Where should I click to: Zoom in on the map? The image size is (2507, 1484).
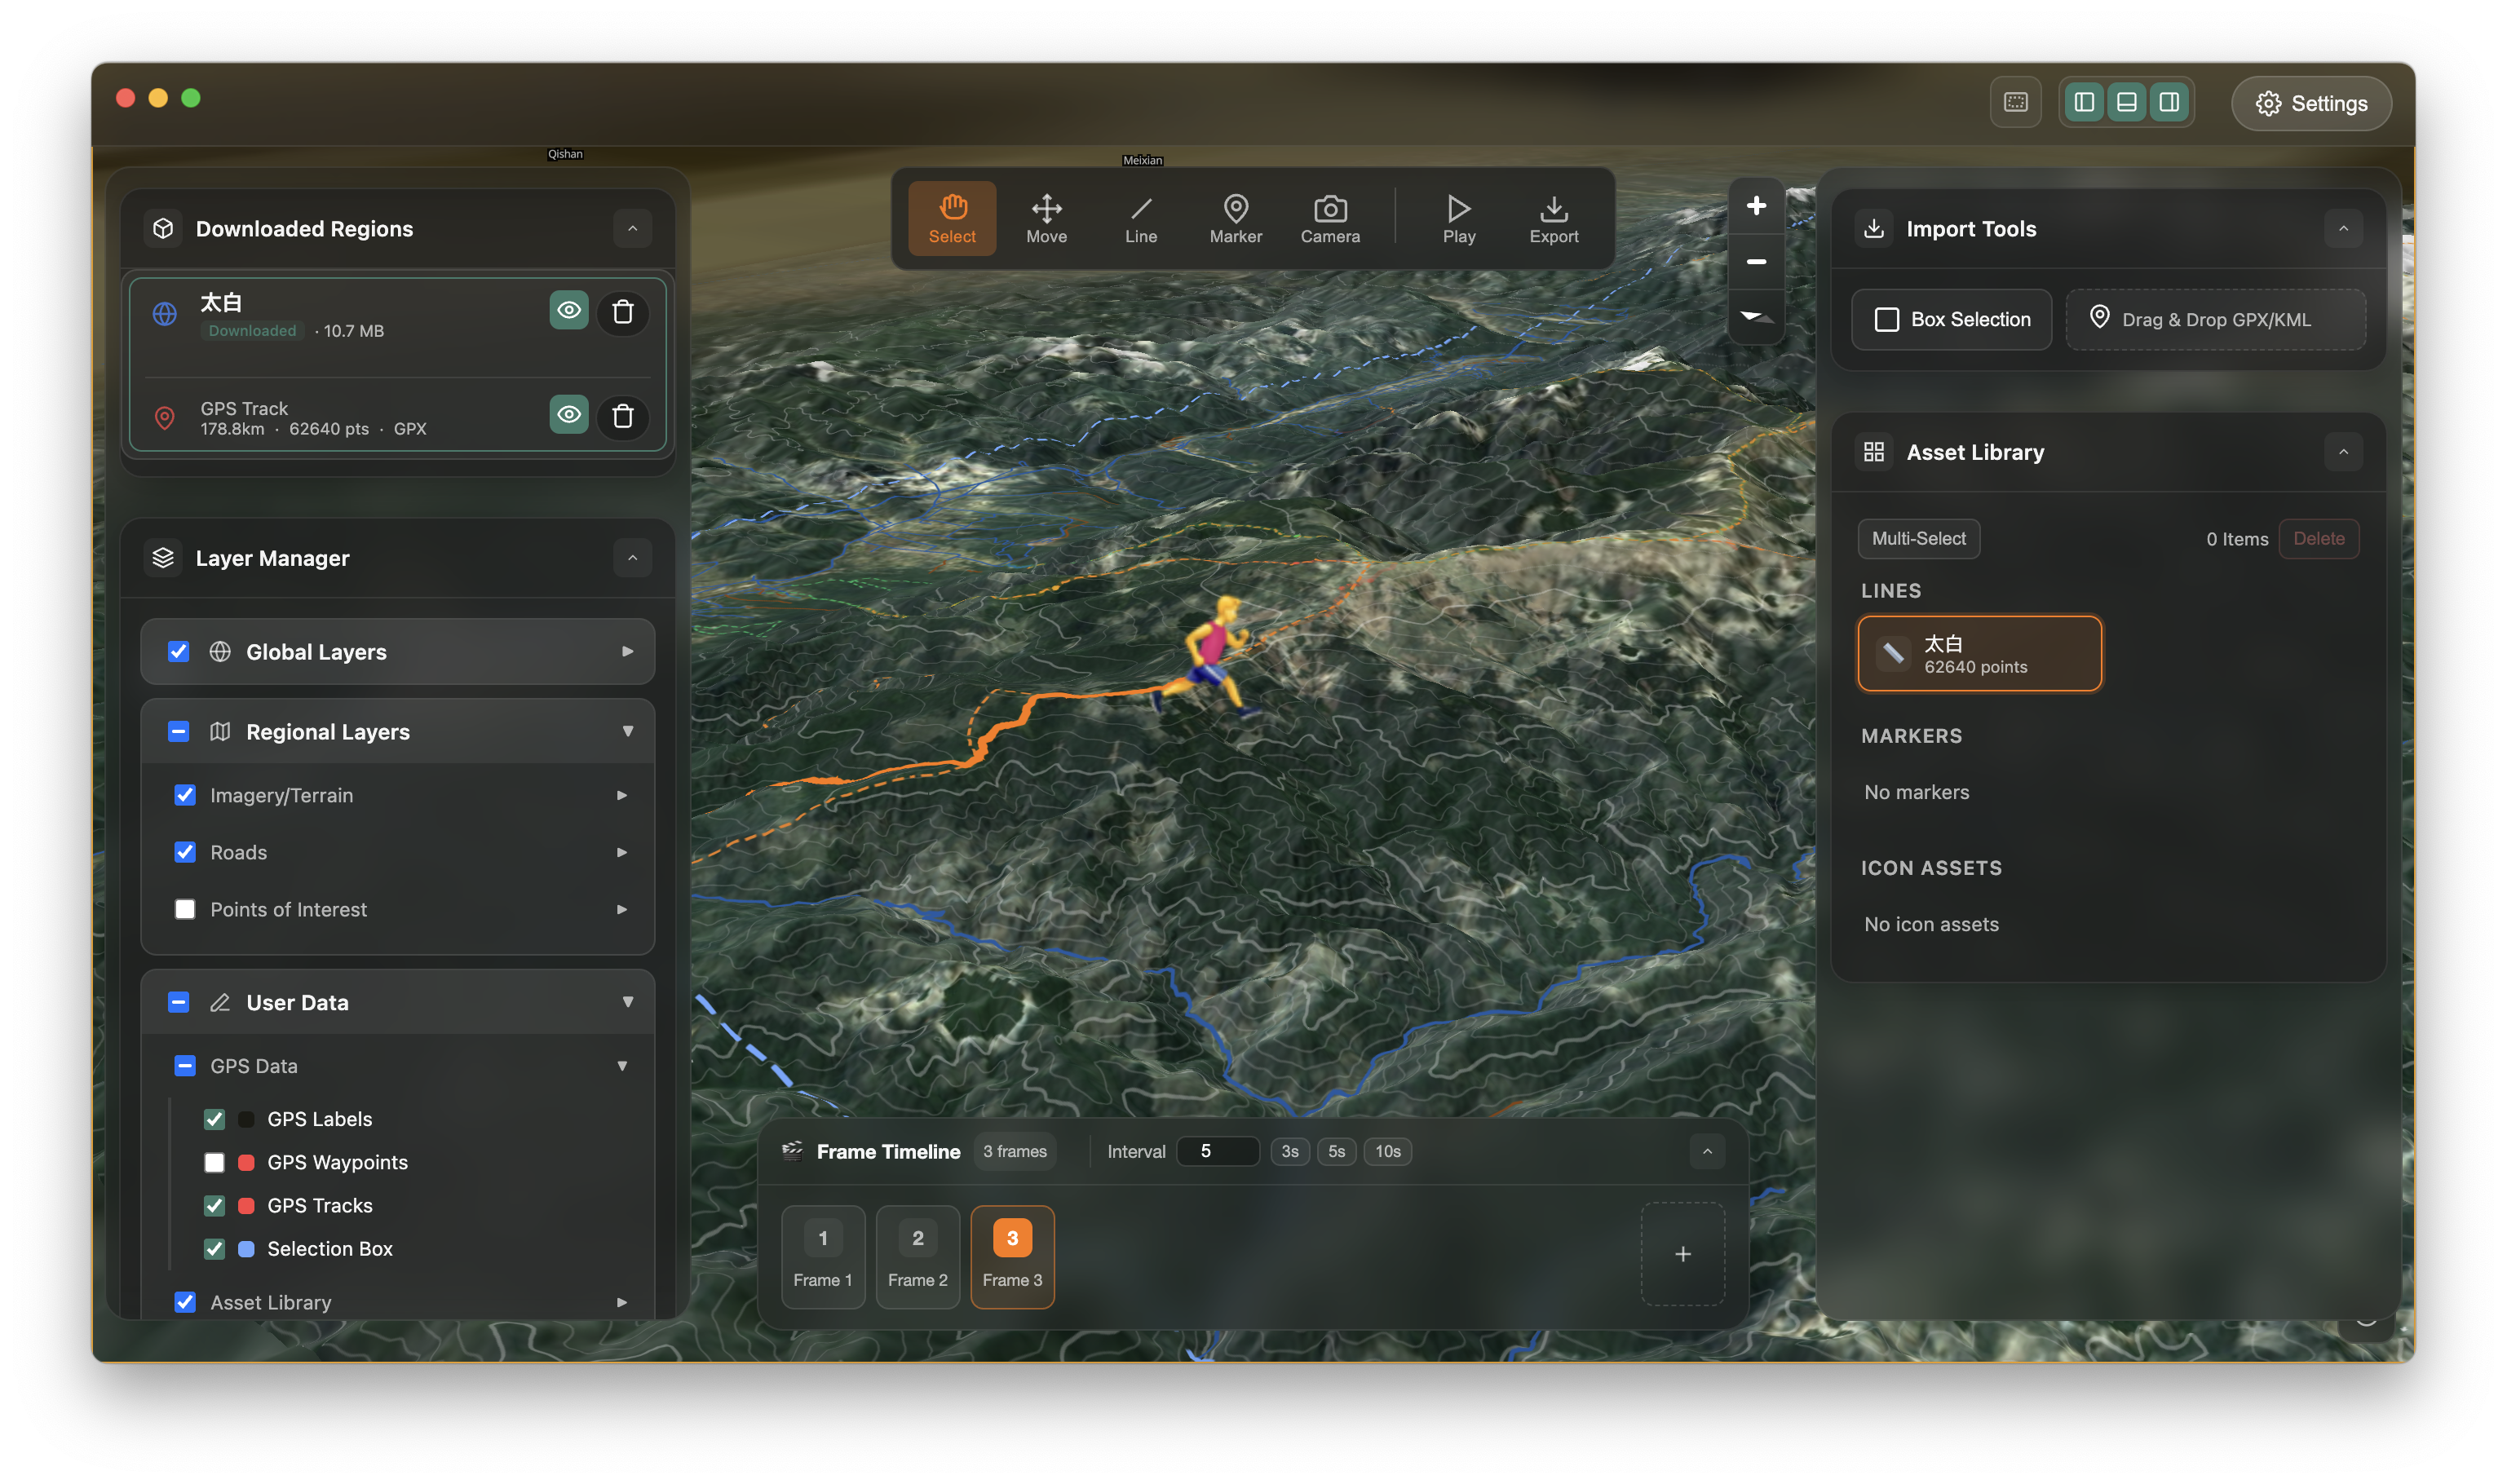[1756, 205]
